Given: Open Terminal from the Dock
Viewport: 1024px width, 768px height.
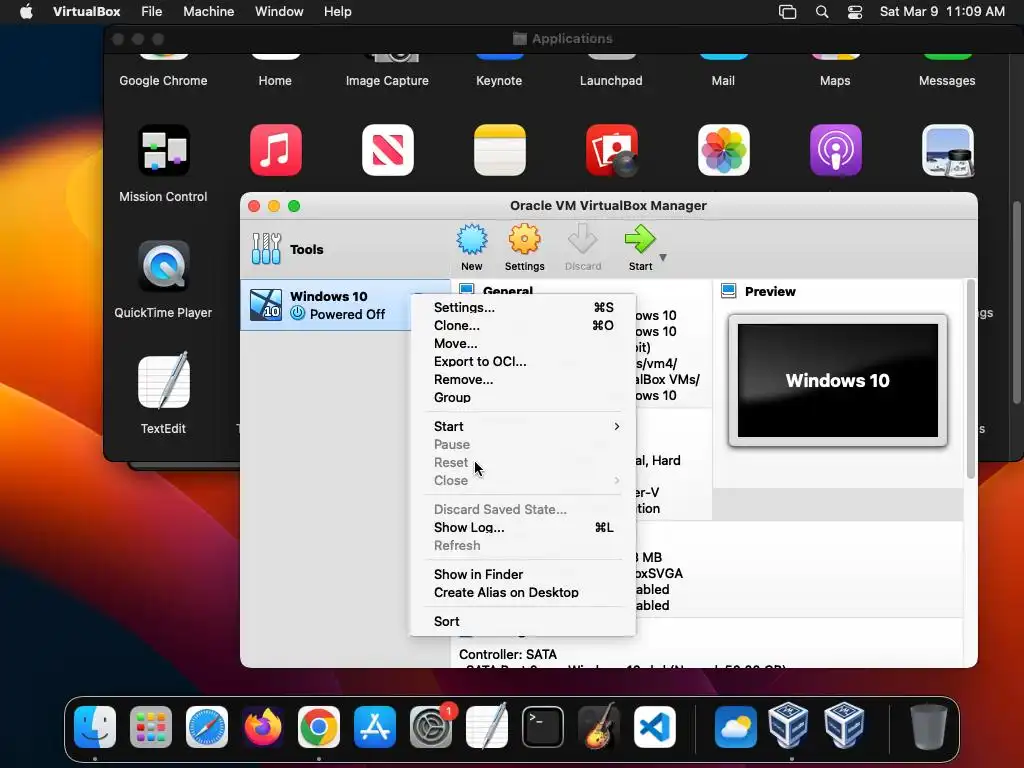Looking at the screenshot, I should pyautogui.click(x=543, y=727).
